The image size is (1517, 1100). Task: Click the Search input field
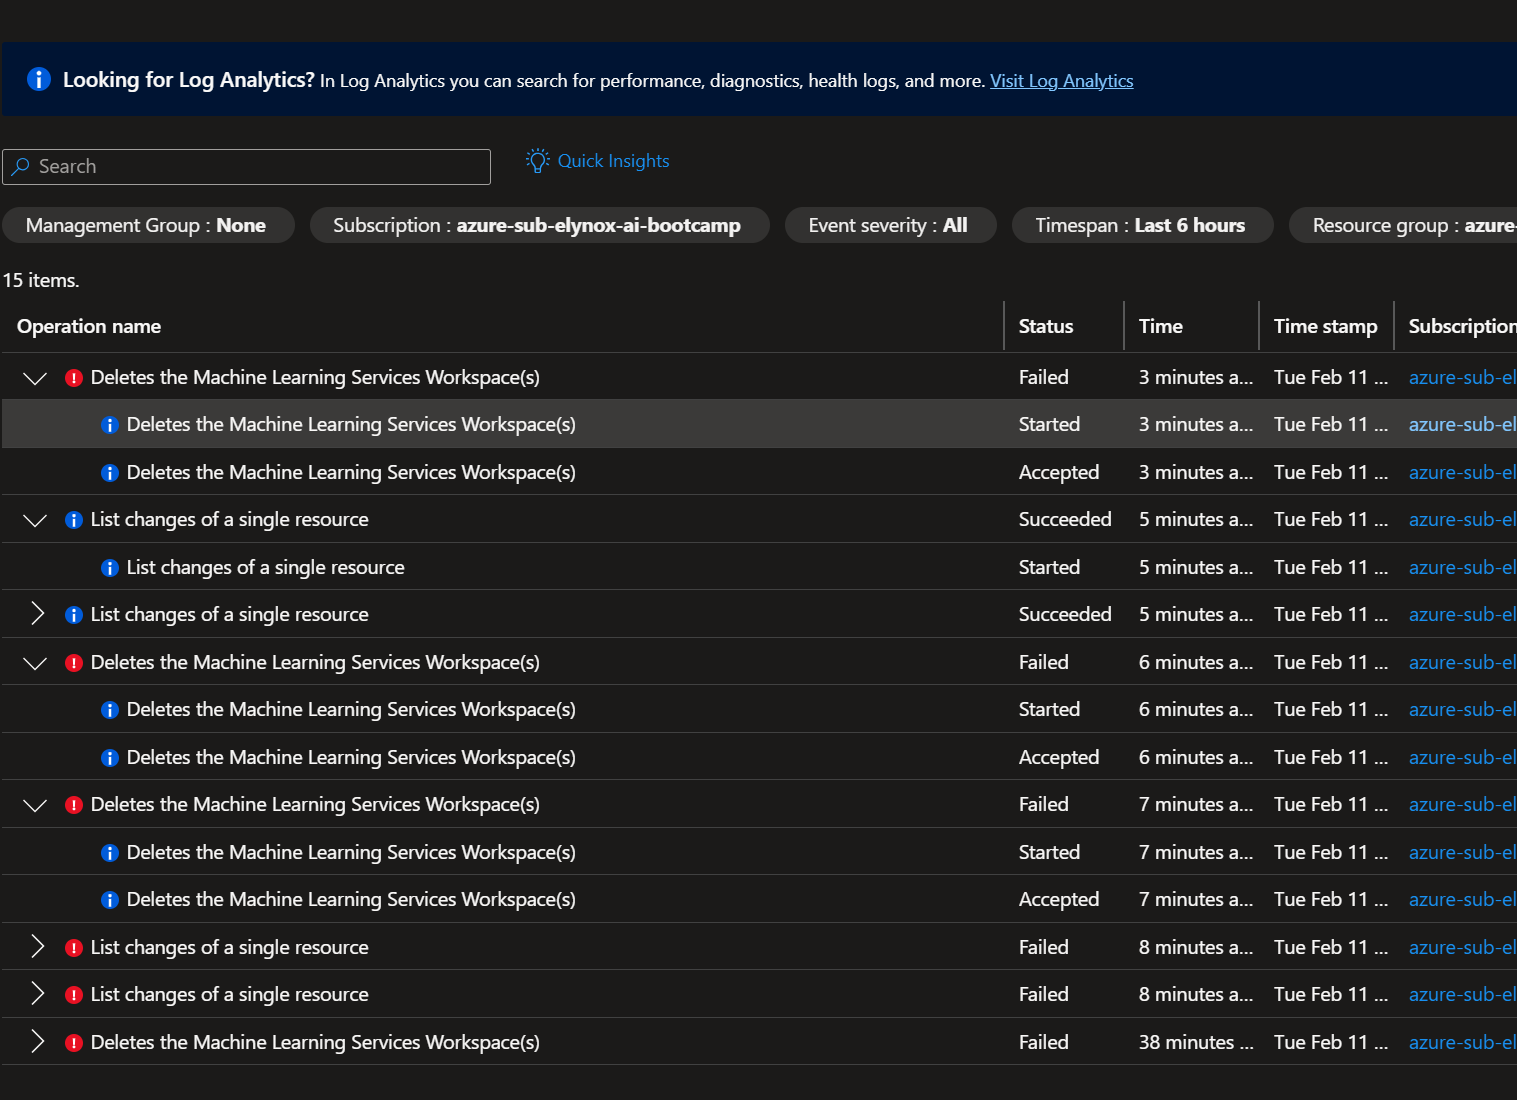[246, 167]
